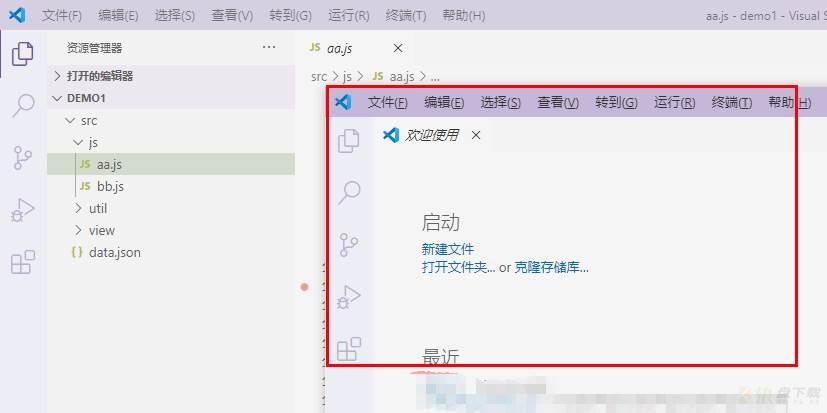The image size is (827, 413).
Task: Click aa.js in the breadcrumb path
Action: 402,76
